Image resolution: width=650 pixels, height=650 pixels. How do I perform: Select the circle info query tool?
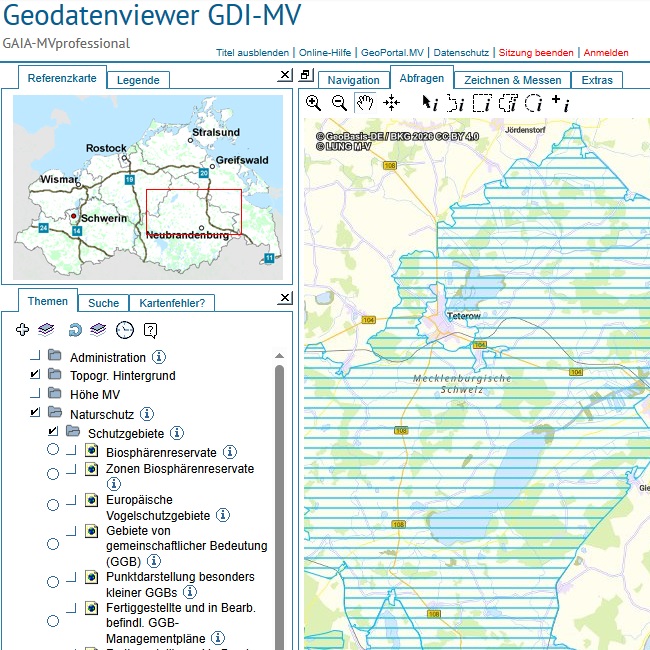coord(534,103)
